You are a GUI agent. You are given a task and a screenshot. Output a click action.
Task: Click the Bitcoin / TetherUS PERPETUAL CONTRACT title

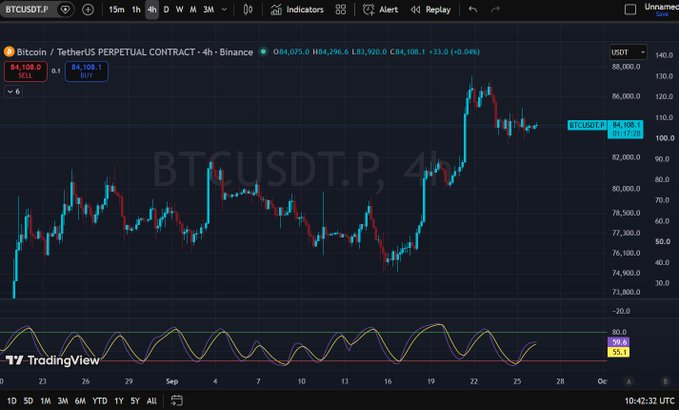pos(135,52)
